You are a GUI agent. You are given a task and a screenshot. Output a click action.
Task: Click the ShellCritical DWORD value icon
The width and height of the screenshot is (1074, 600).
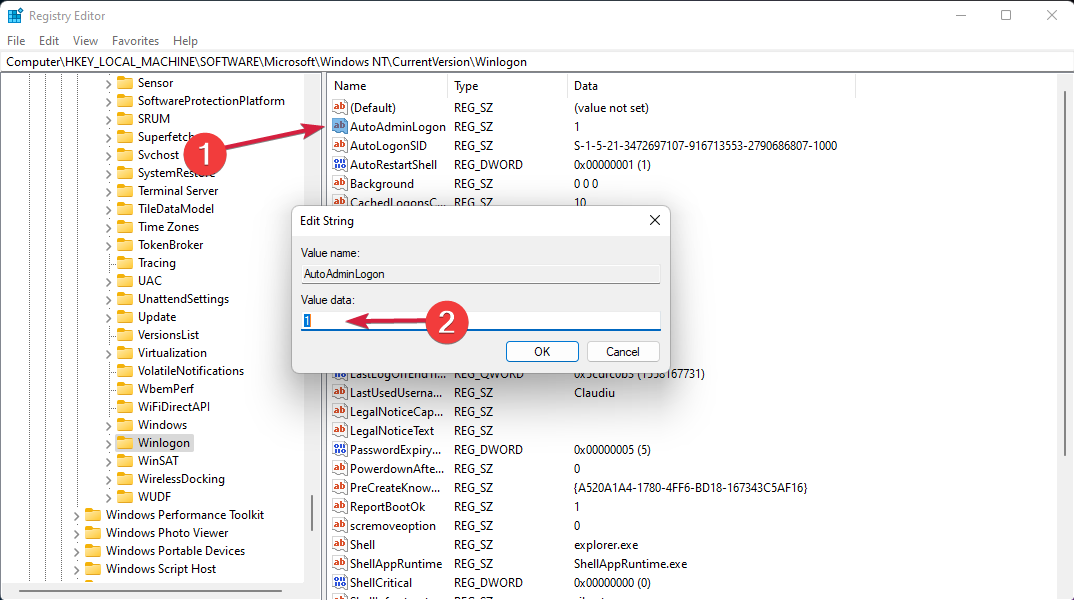(x=340, y=583)
